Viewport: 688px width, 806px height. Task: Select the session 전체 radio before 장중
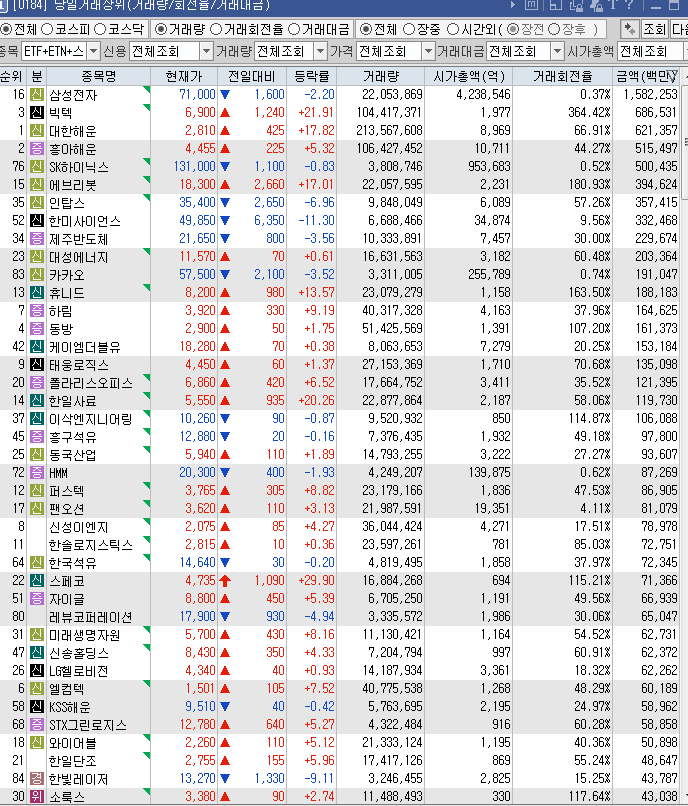(x=366, y=29)
